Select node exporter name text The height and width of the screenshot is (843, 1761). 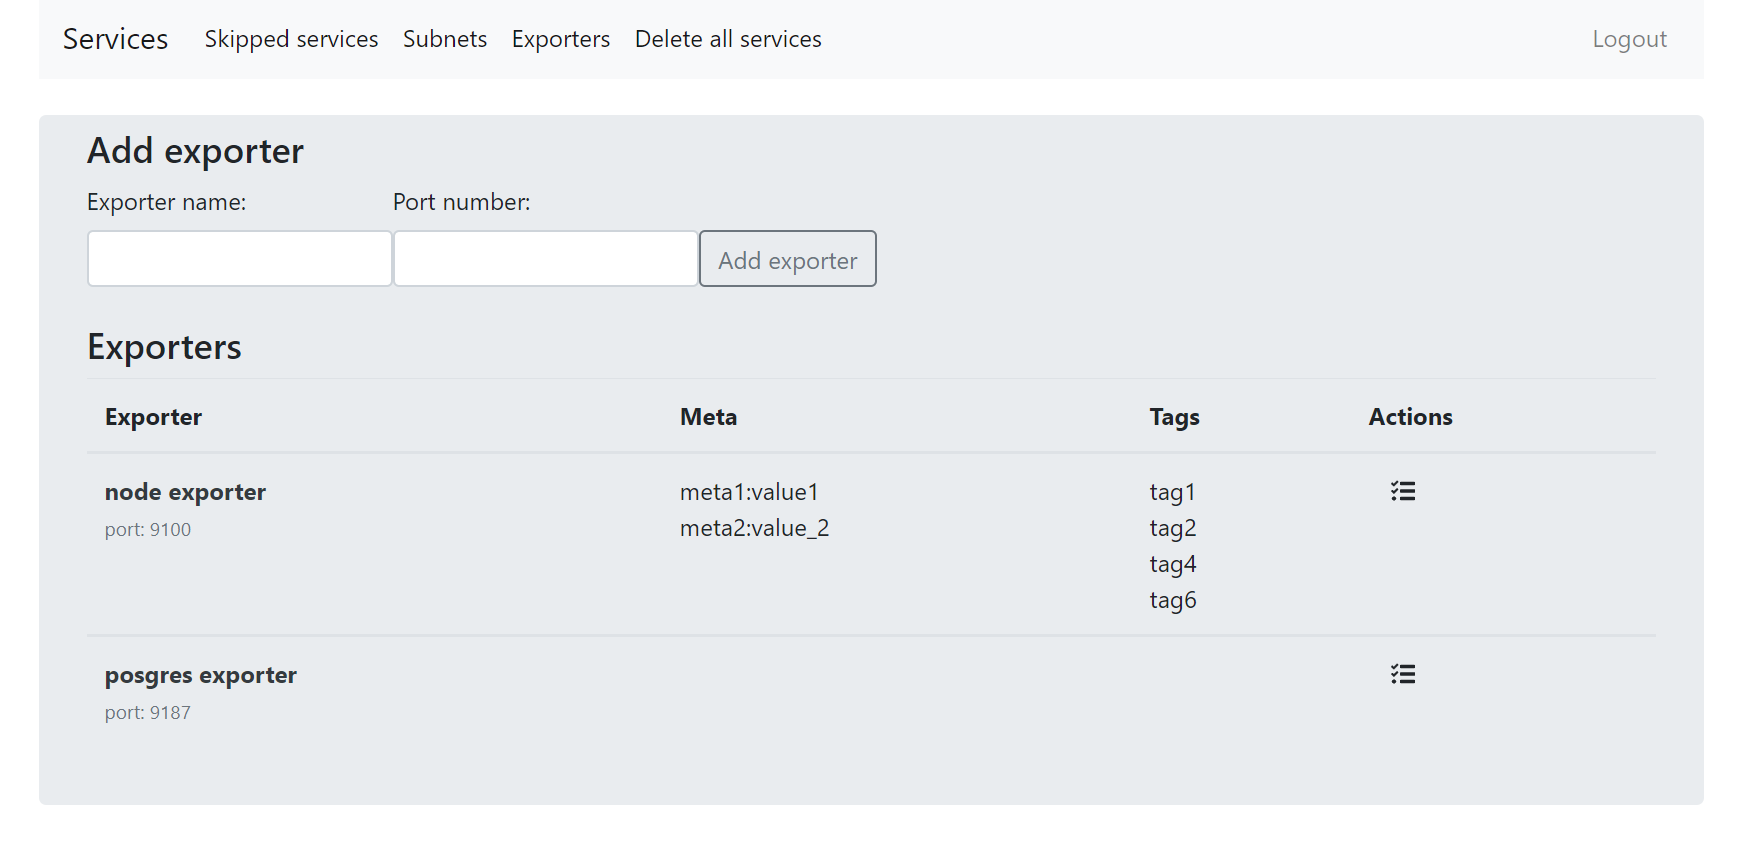click(x=185, y=492)
